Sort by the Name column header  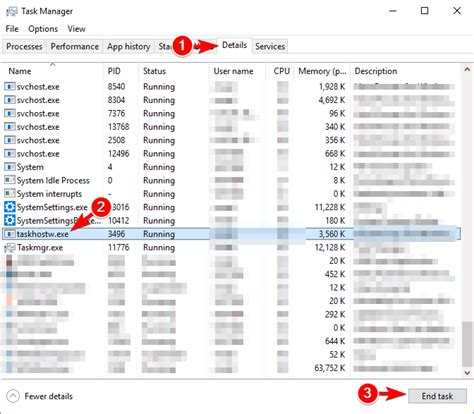53,71
